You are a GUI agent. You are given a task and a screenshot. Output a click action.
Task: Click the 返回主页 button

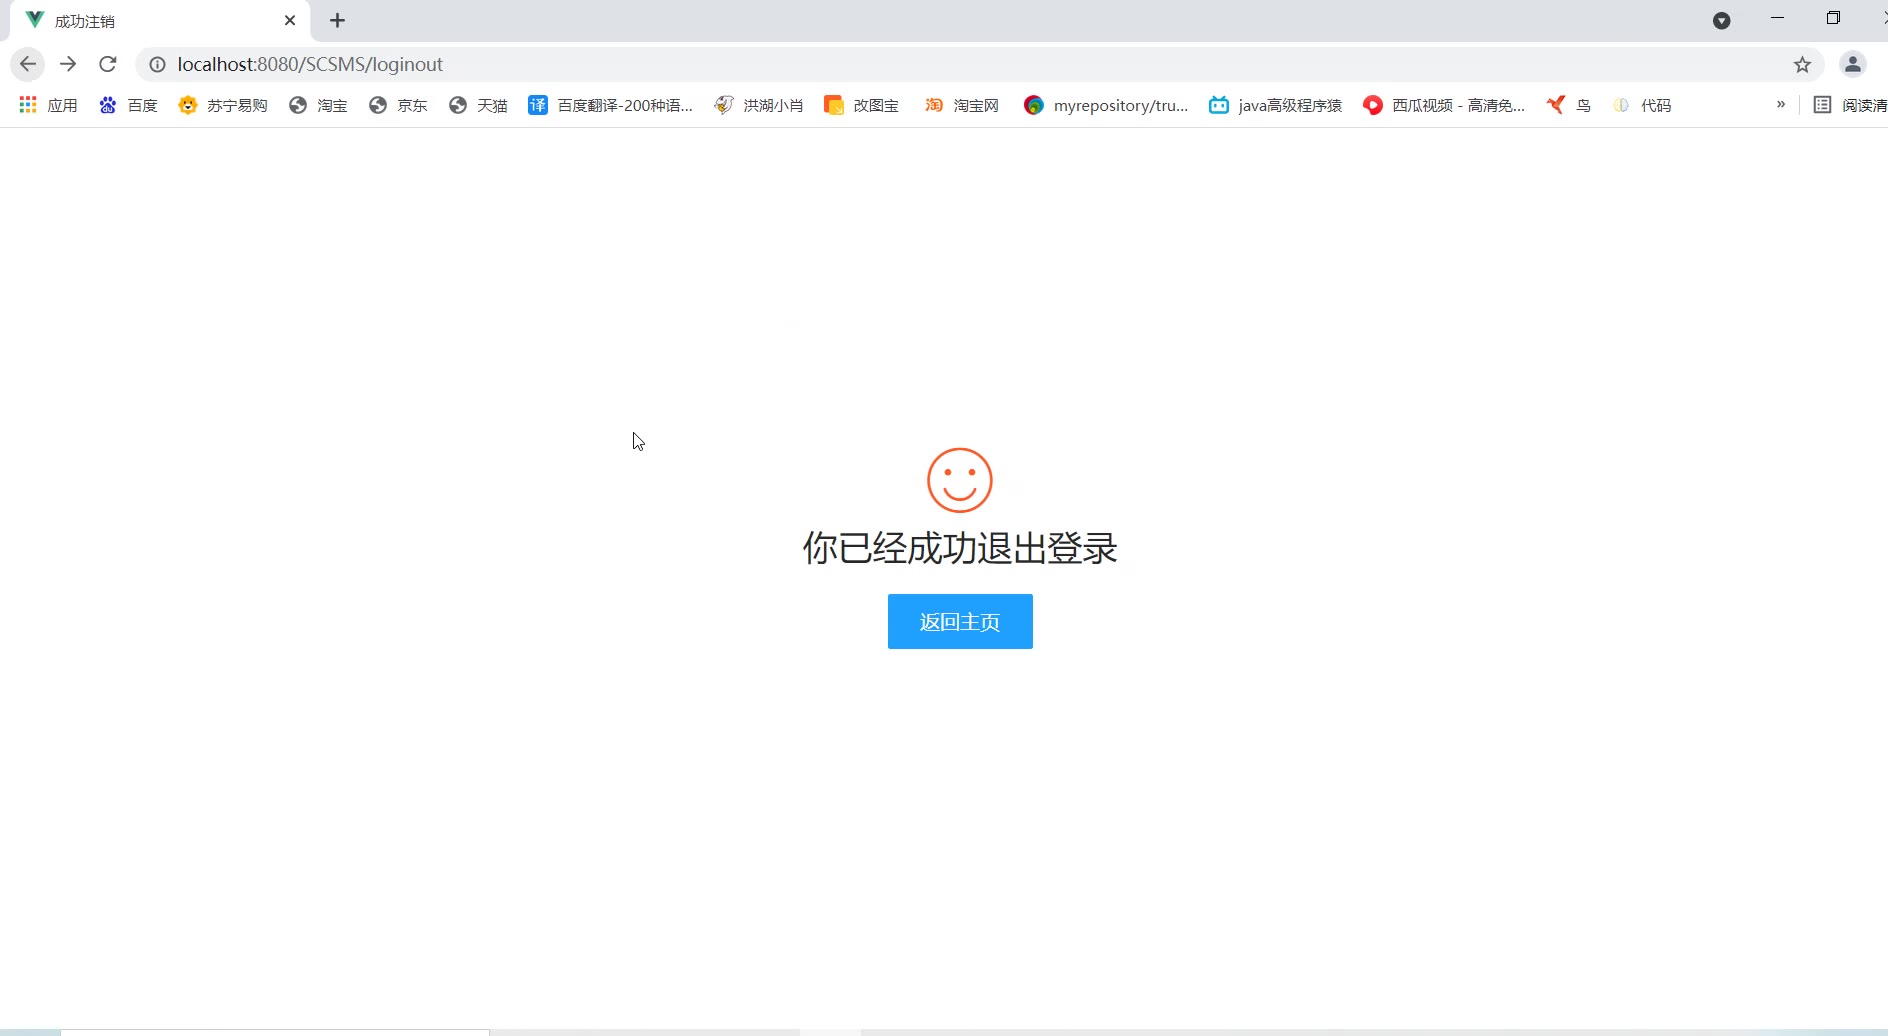[960, 621]
